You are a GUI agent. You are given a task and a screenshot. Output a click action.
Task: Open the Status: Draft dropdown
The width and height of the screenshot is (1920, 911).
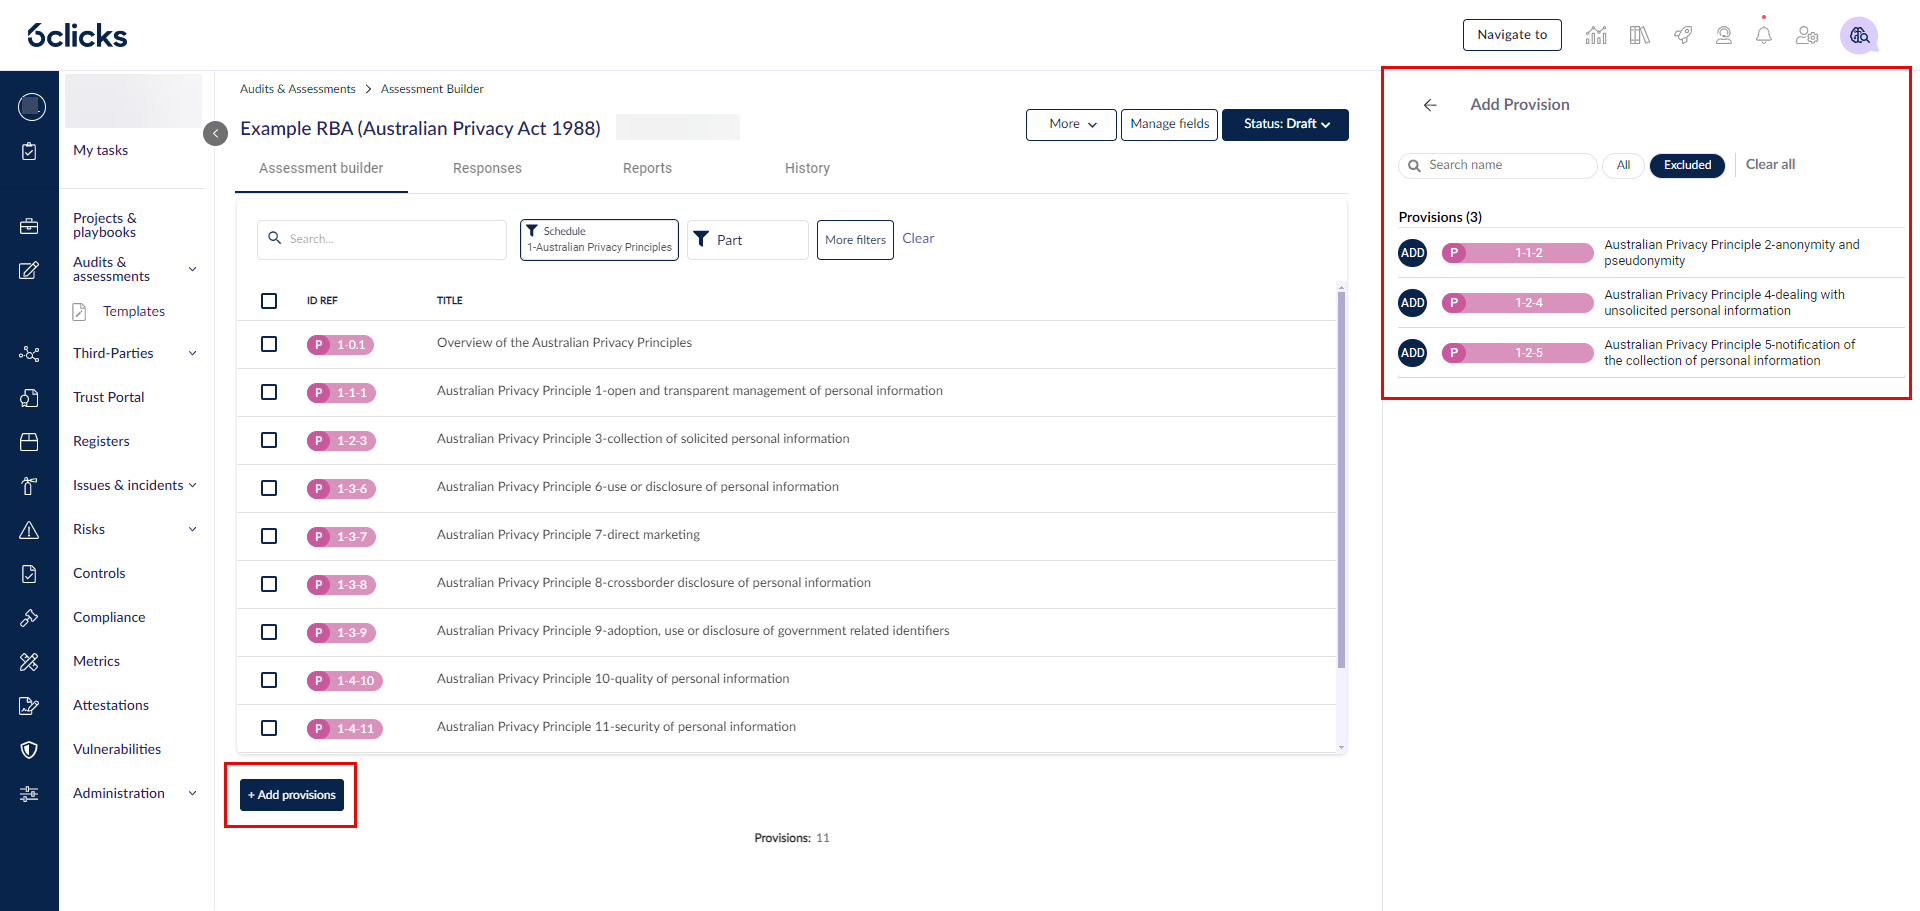coord(1285,125)
